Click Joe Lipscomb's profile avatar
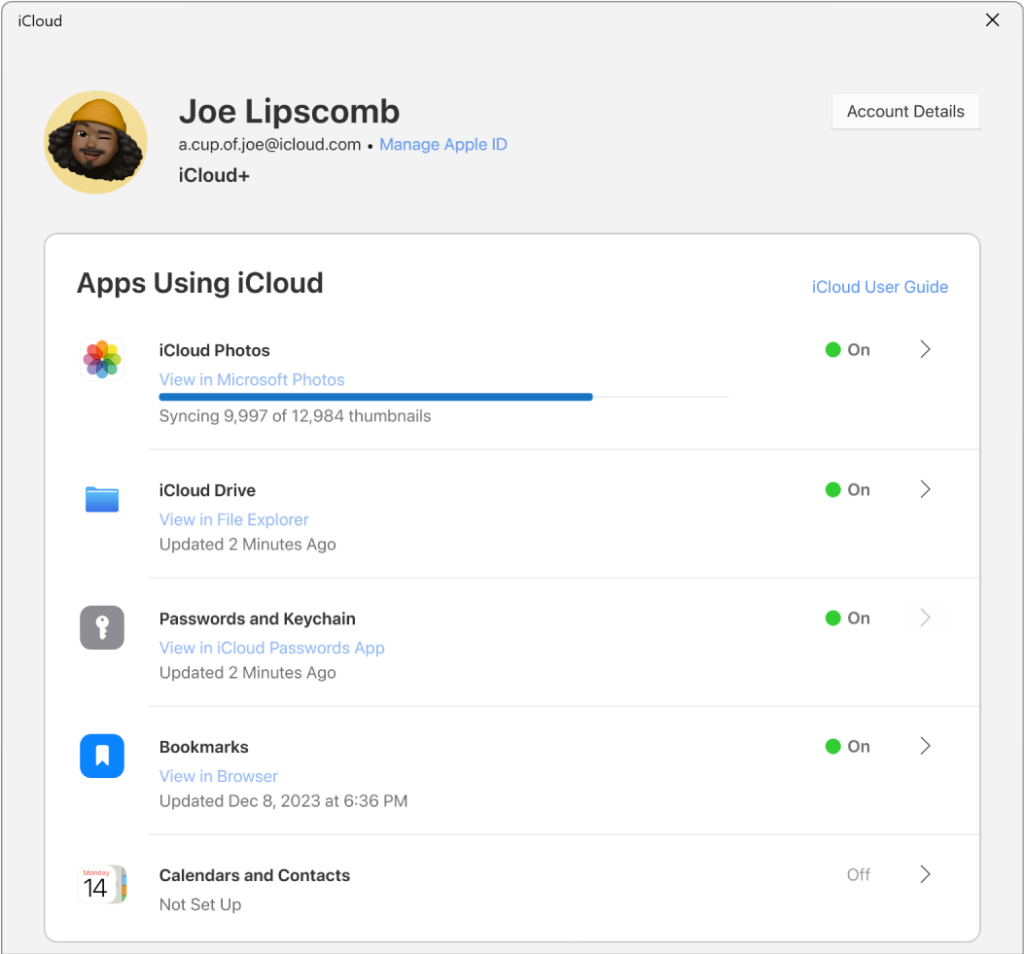The image size is (1024, 954). [x=96, y=142]
